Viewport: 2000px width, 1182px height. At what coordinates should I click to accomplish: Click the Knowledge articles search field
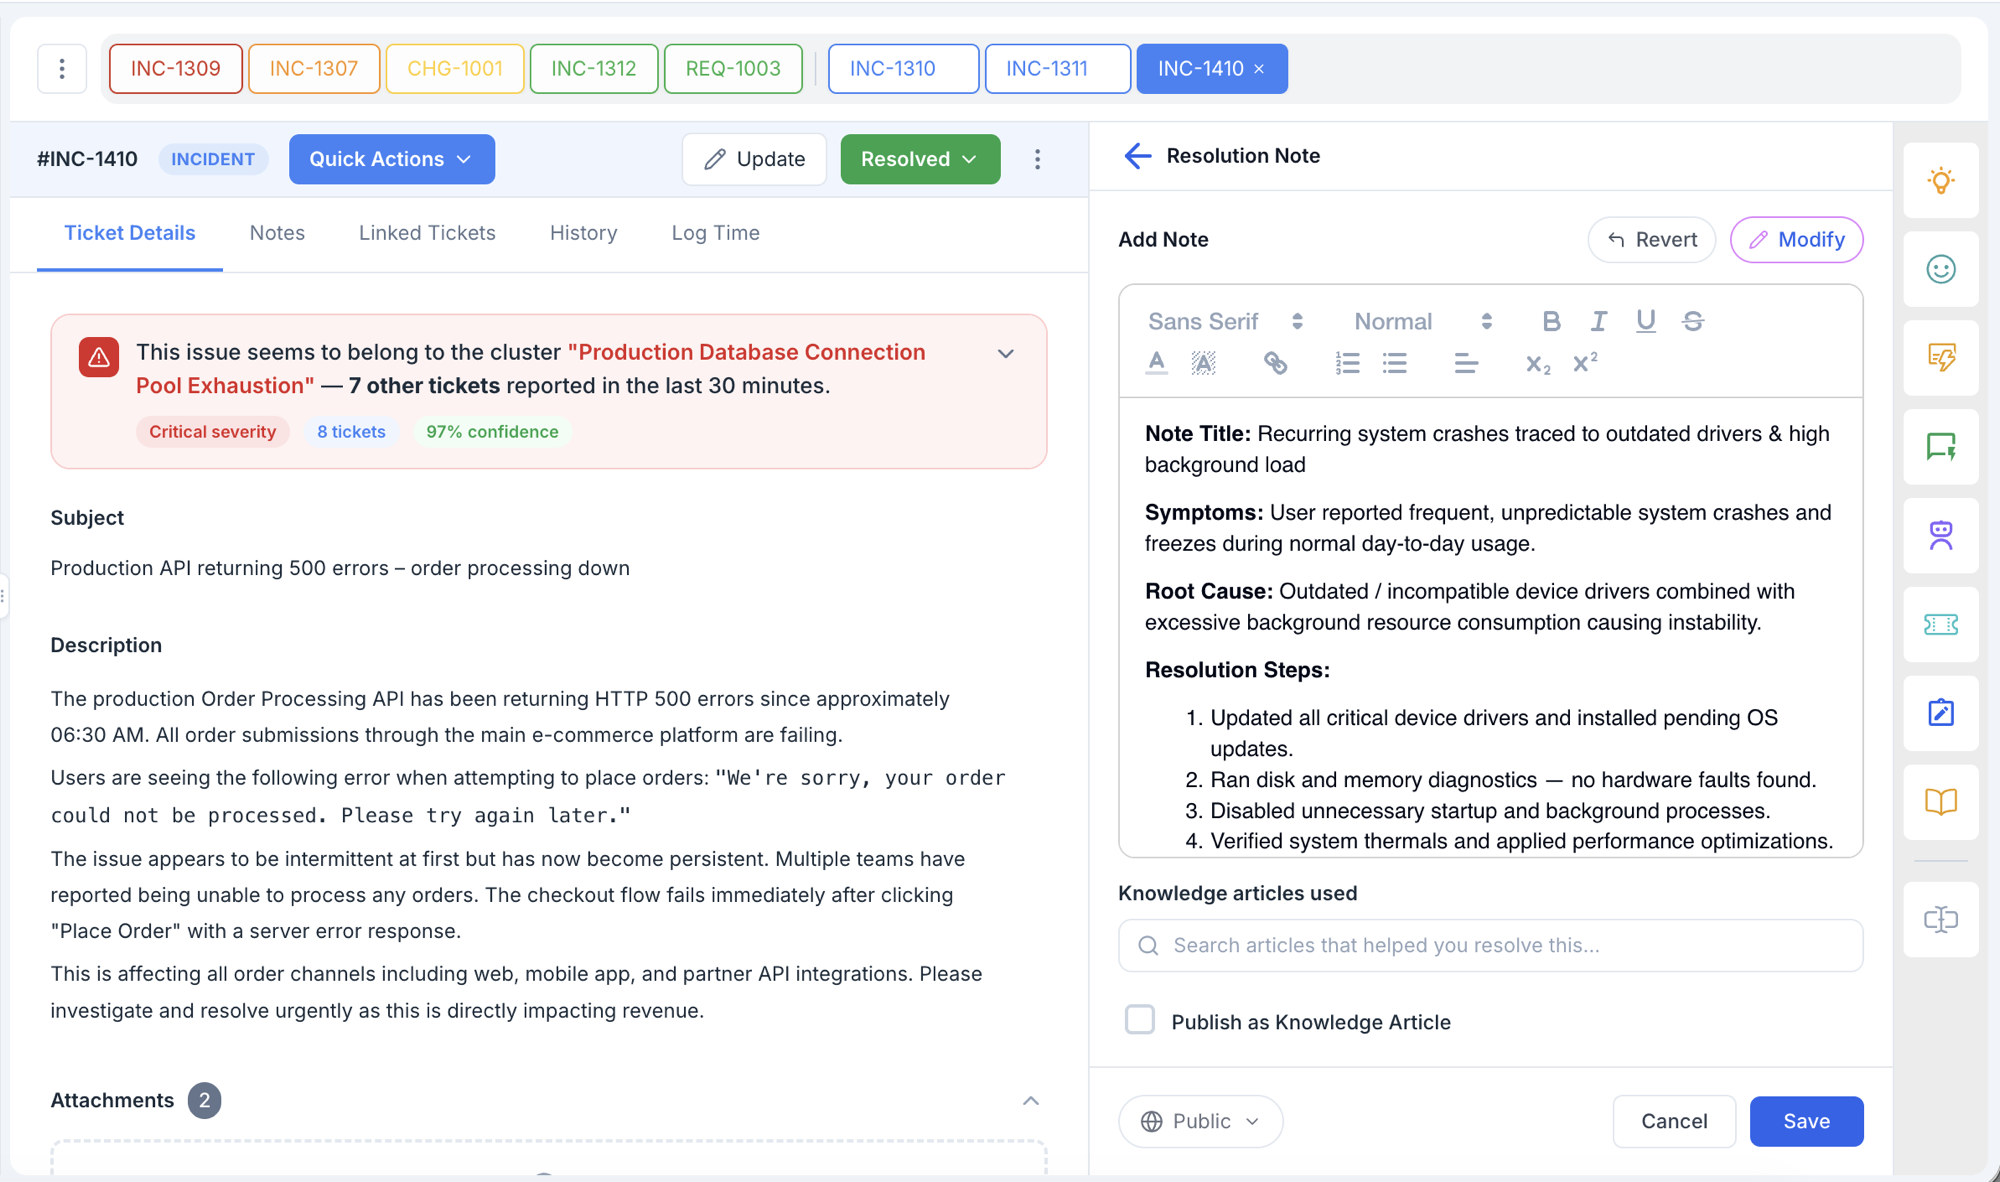click(1490, 945)
